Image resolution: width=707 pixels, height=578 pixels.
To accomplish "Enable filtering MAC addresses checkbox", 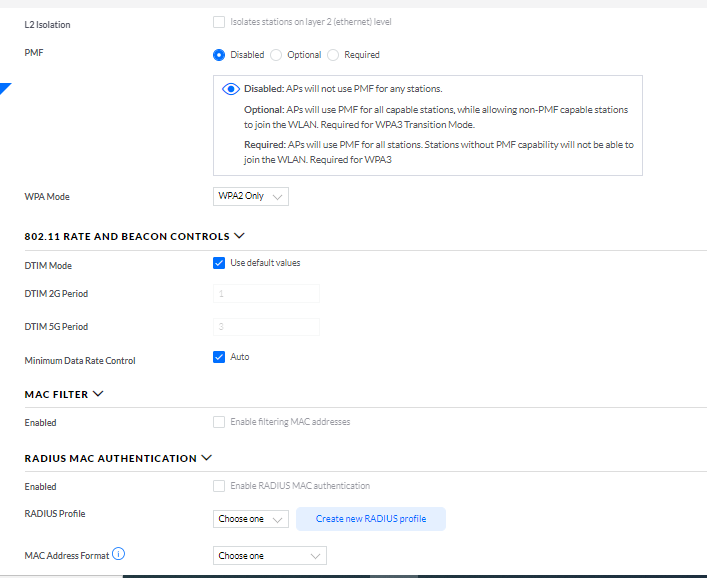I will (x=219, y=422).
